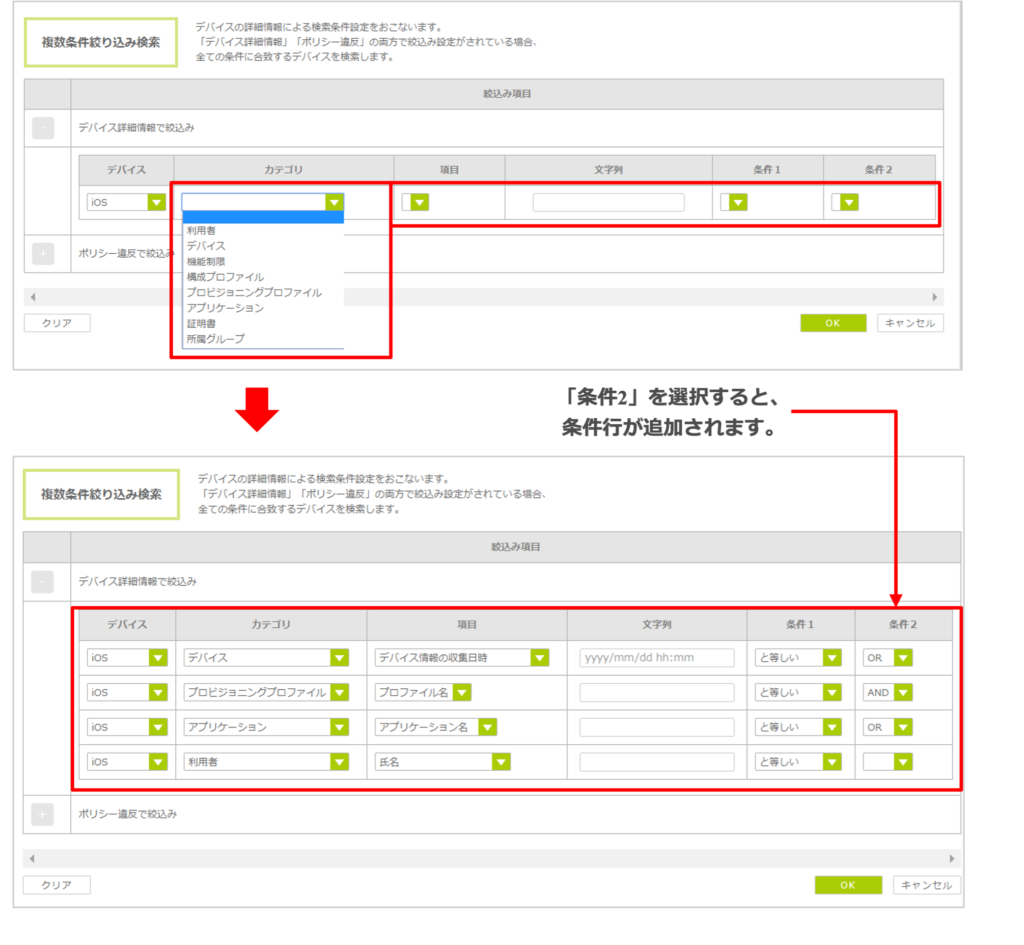The image size is (1024, 945).
Task: Click the green arrow of the AND dropdown
Action: pyautogui.click(x=903, y=692)
